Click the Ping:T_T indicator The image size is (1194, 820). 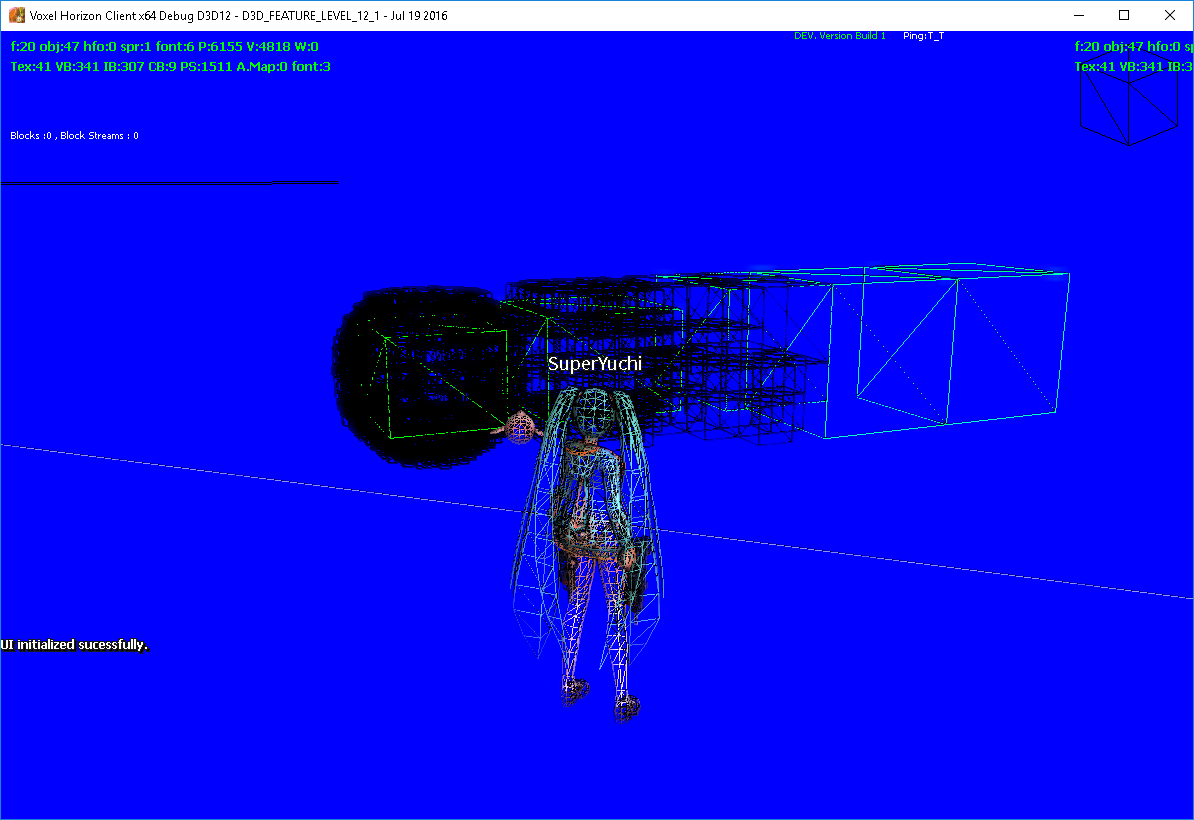coord(922,36)
